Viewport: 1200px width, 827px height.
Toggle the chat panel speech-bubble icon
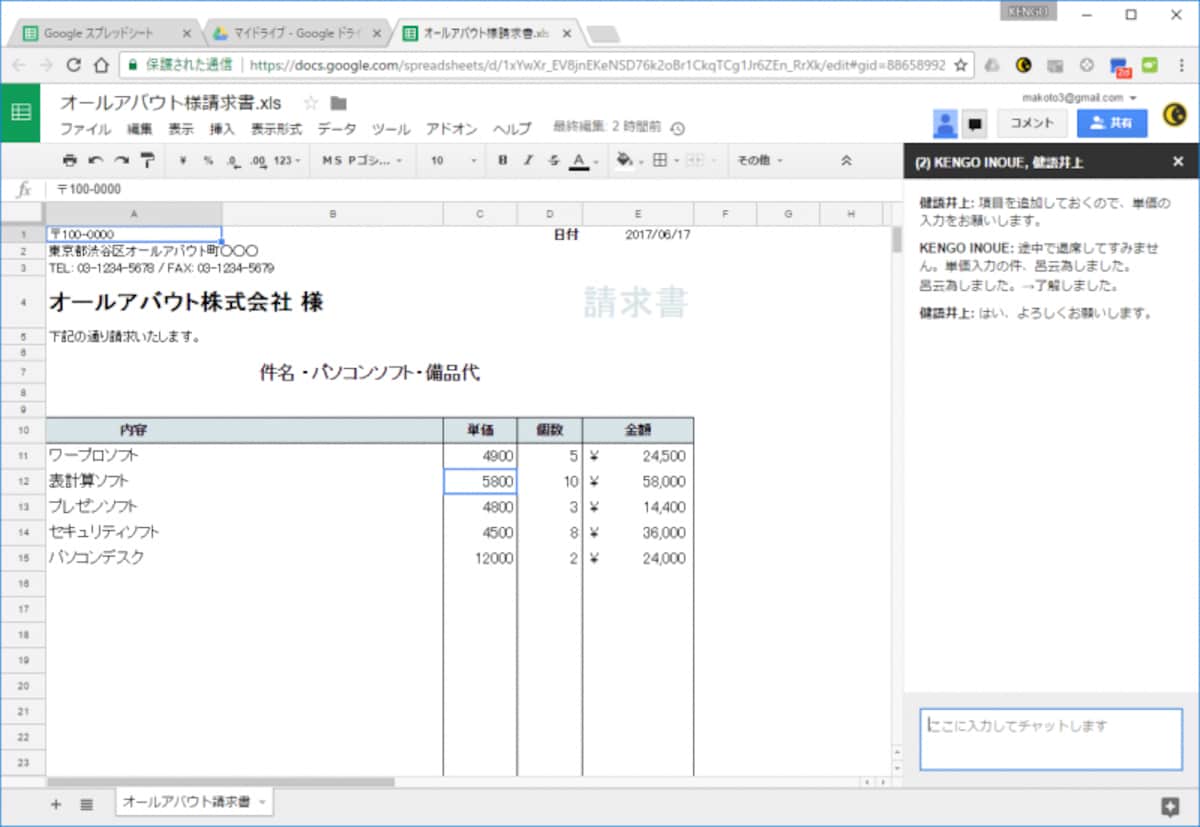(x=974, y=124)
